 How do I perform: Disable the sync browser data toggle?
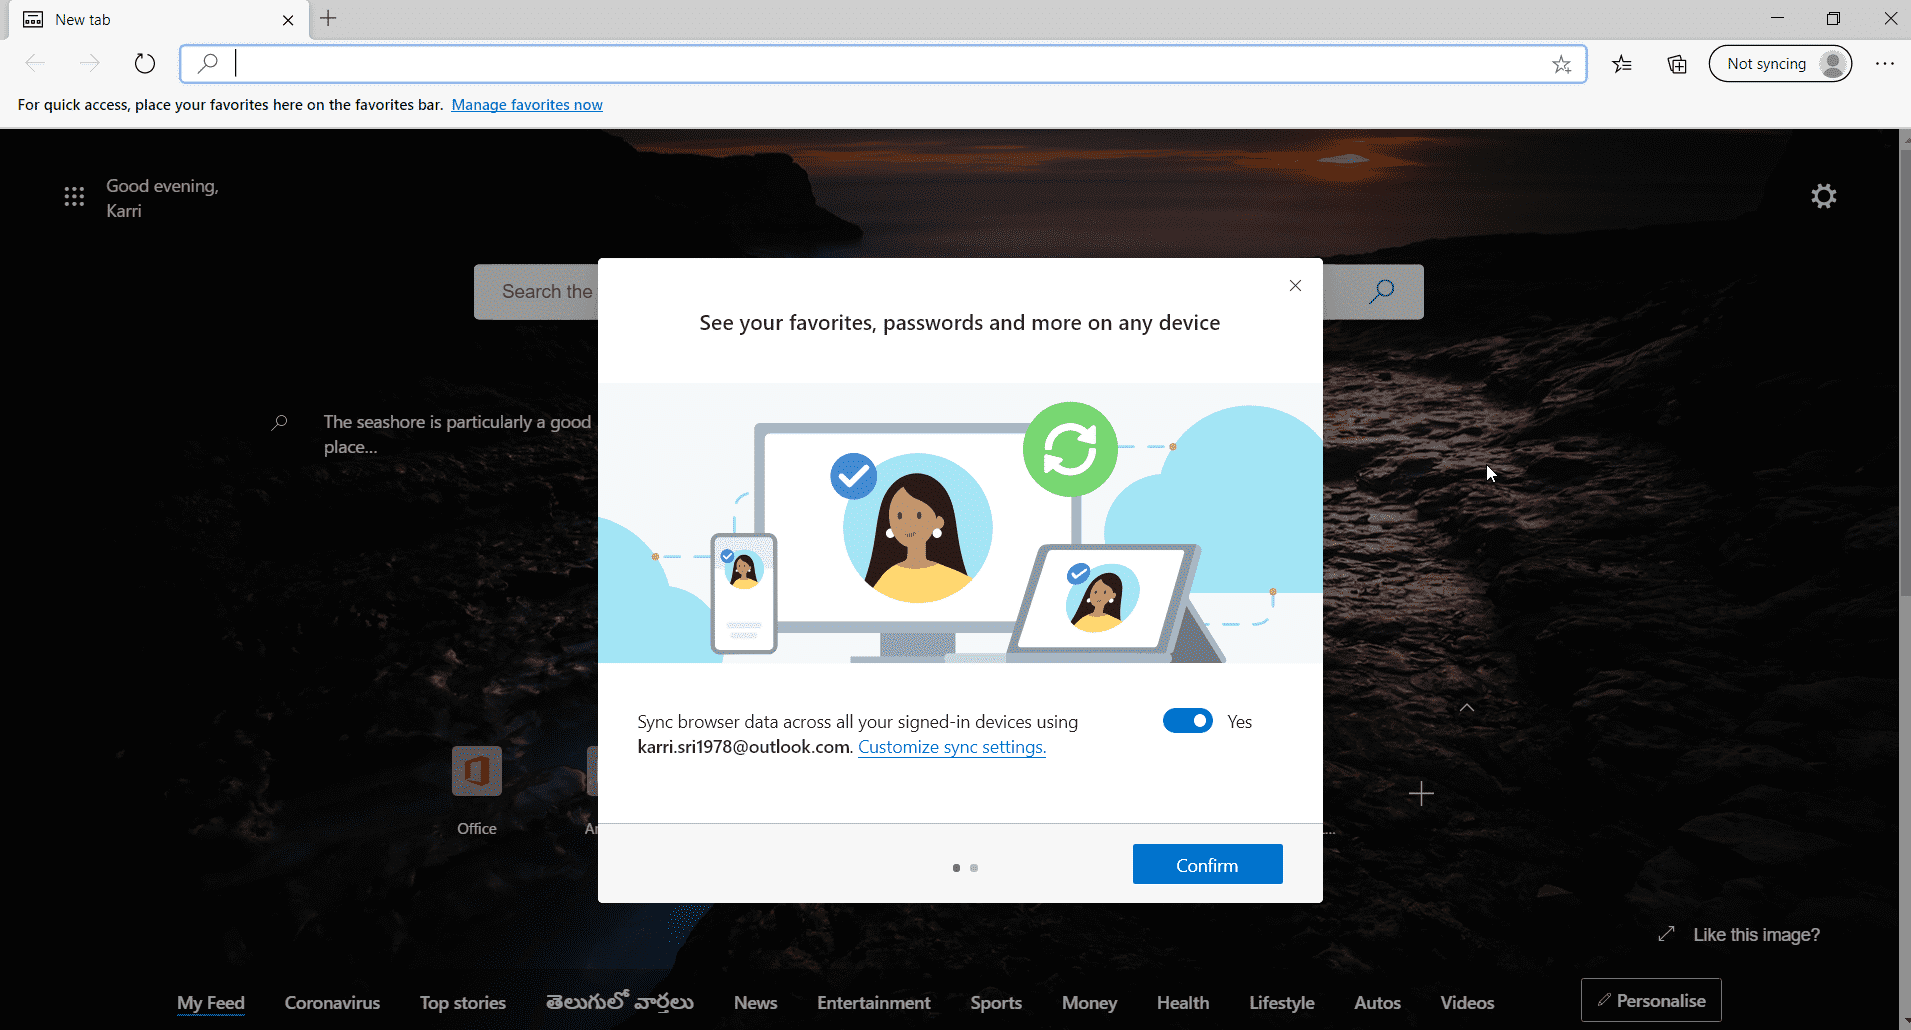pos(1187,720)
